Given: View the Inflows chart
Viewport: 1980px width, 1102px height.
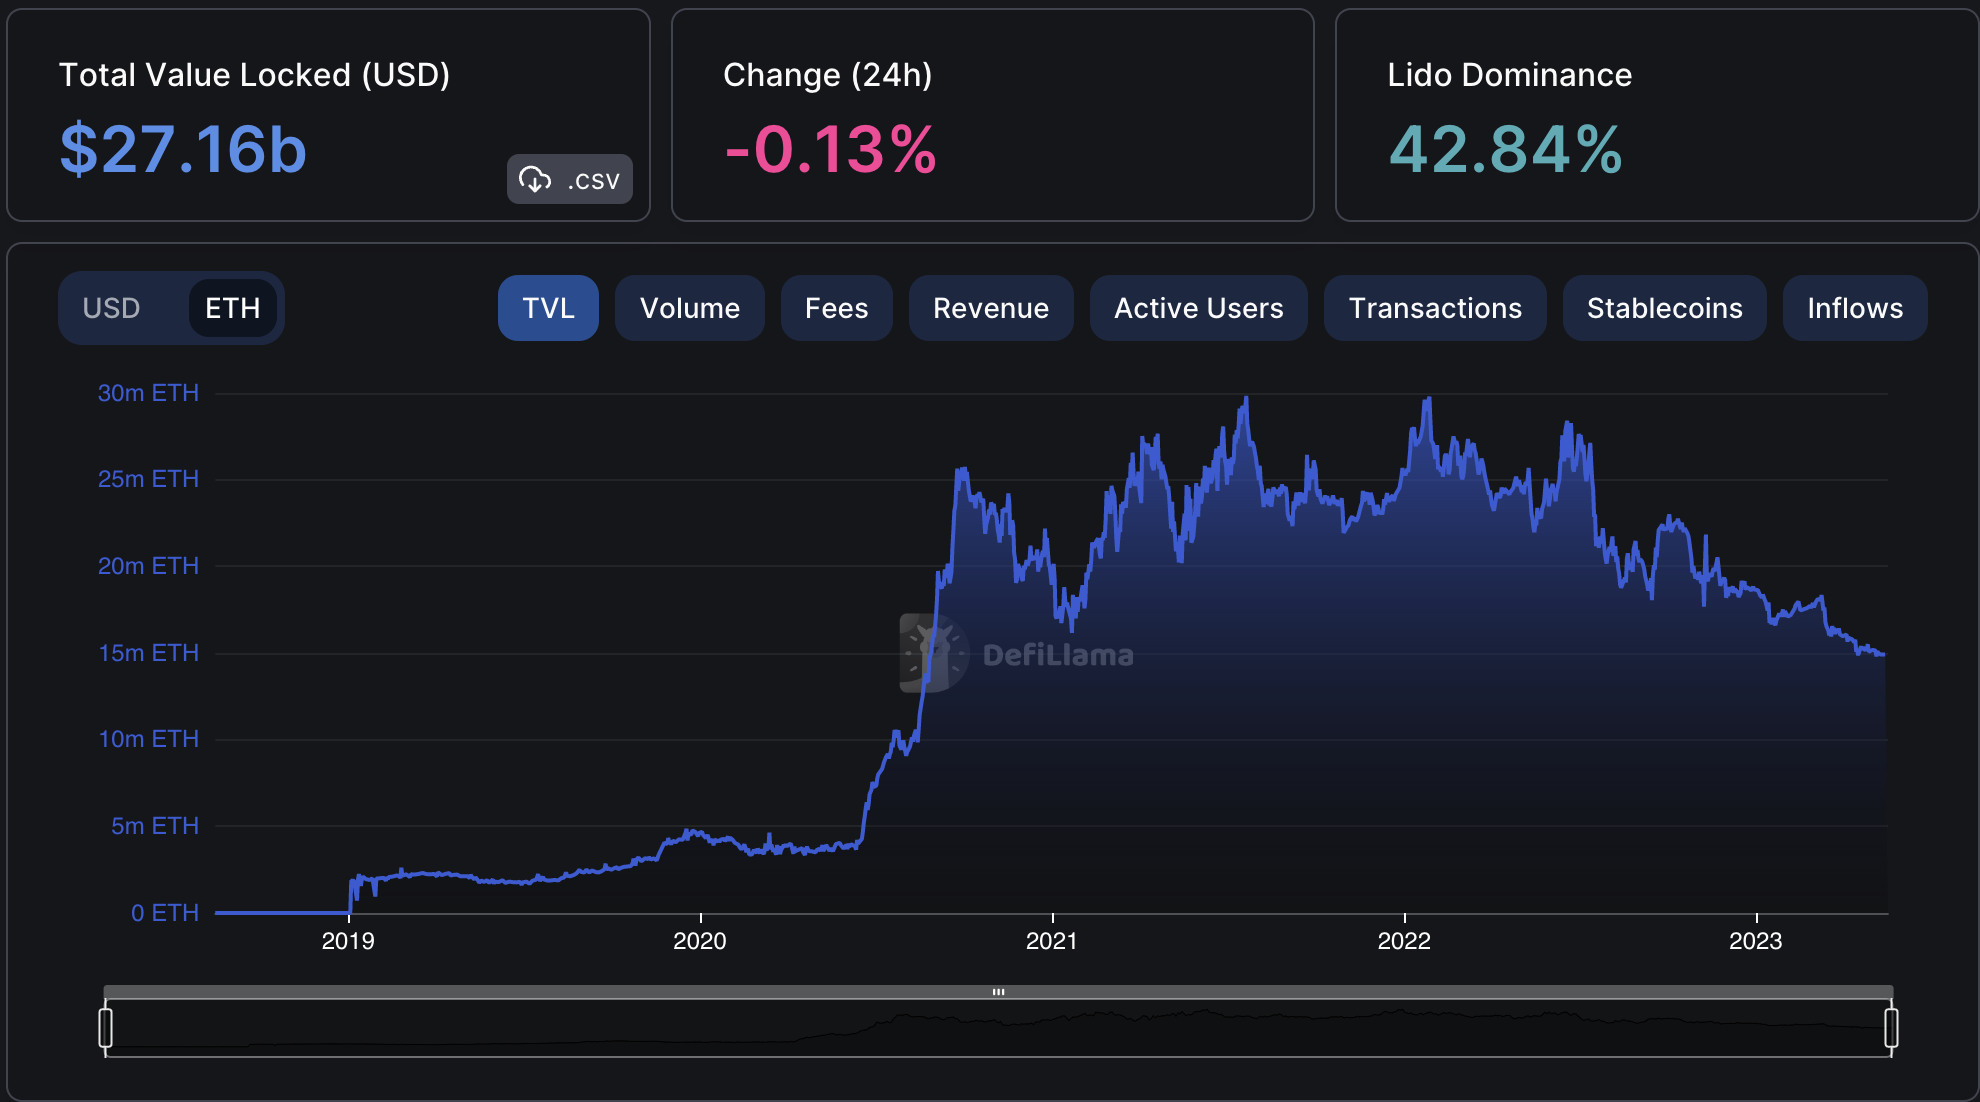Looking at the screenshot, I should [x=1854, y=308].
